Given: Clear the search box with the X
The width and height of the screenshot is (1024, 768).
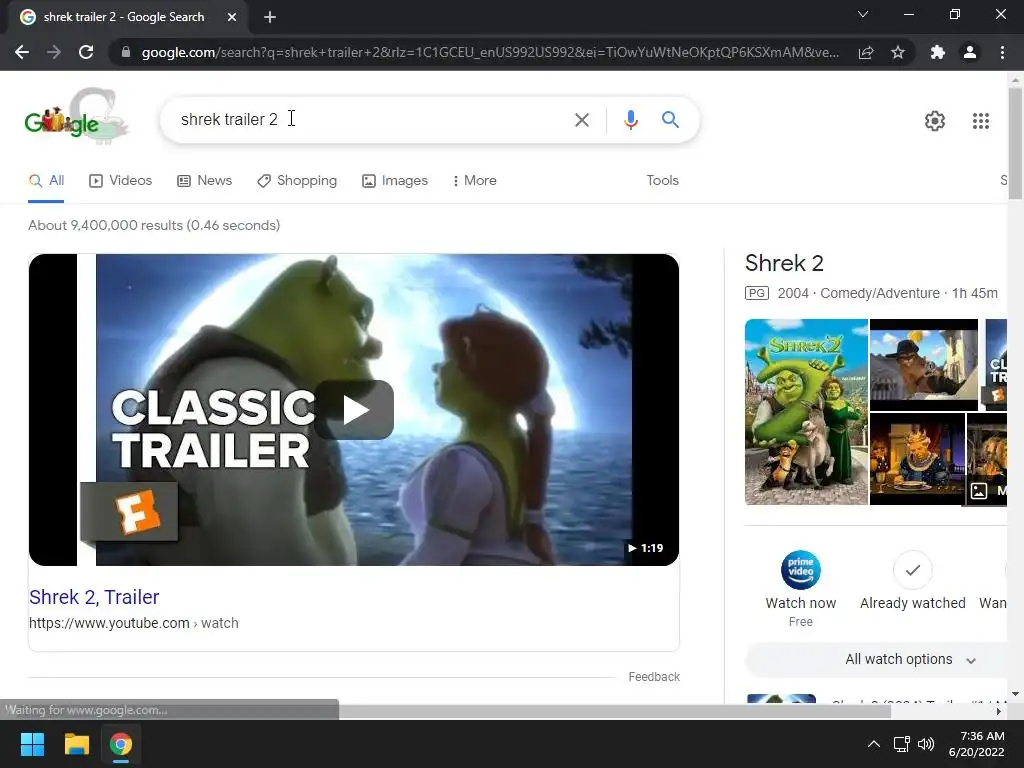Looking at the screenshot, I should pos(581,120).
